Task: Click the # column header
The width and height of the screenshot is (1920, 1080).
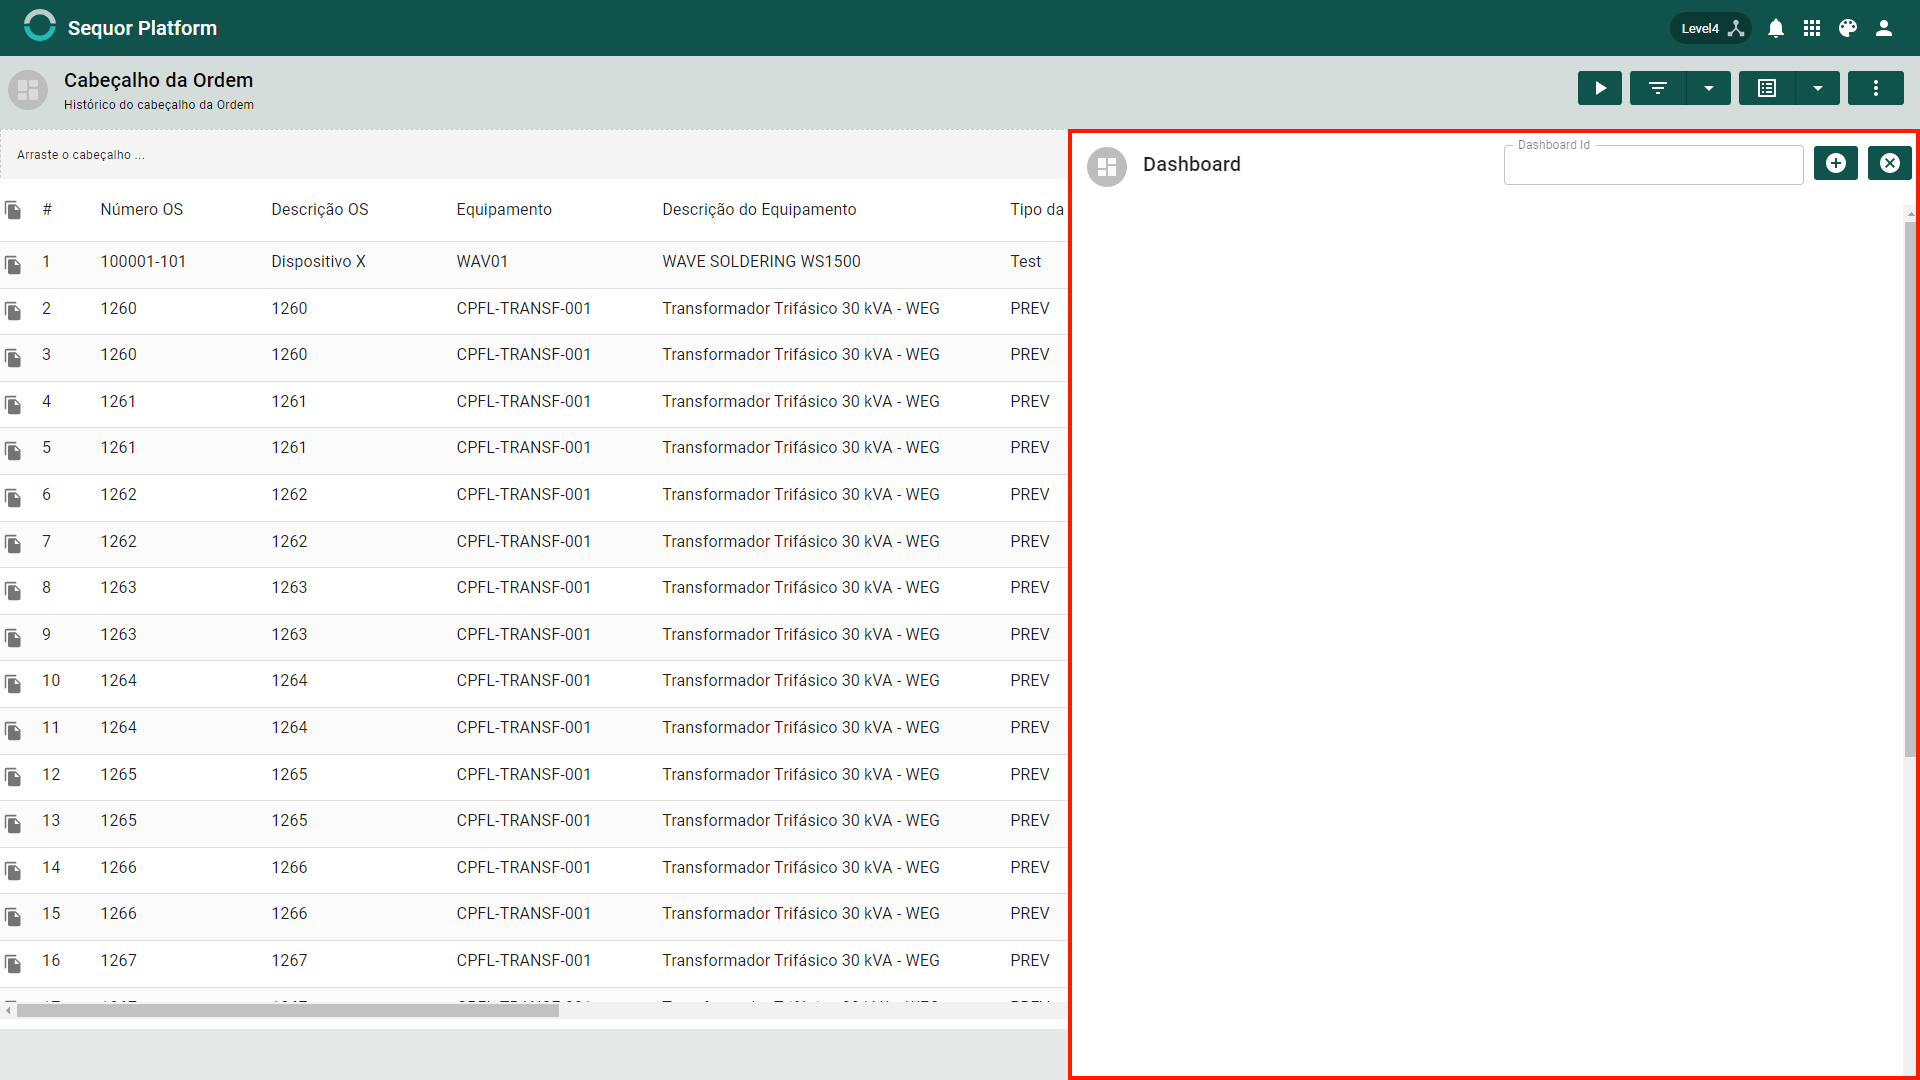Action: 47,209
